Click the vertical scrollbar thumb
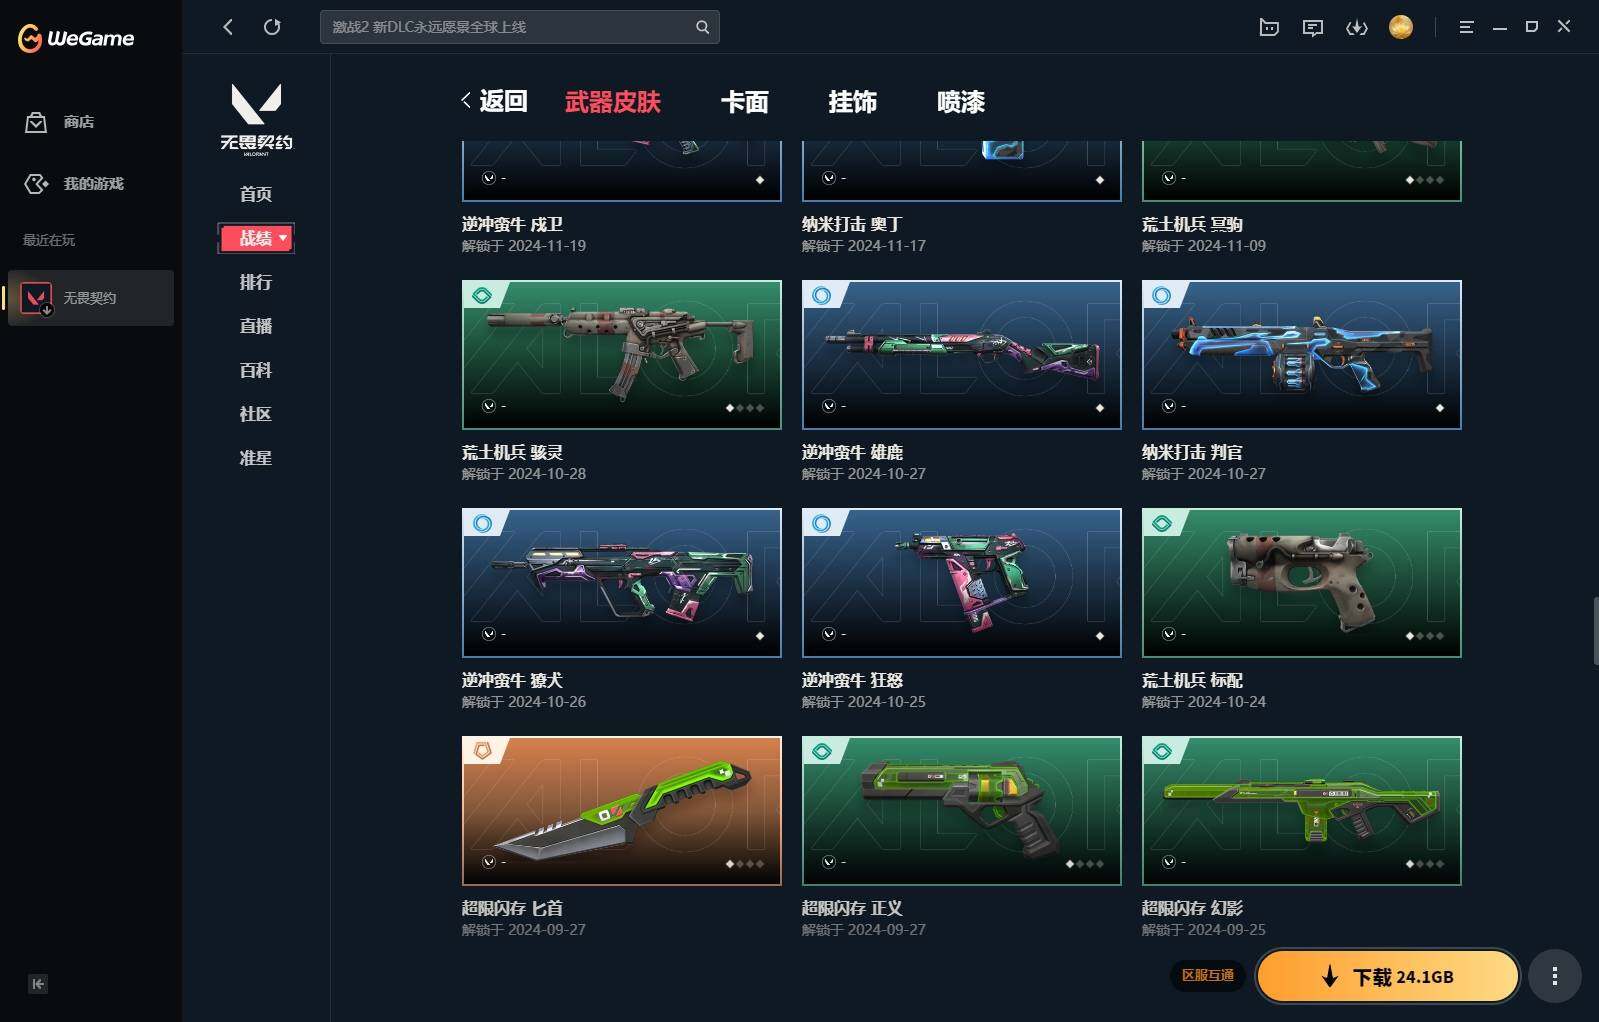Viewport: 1599px width, 1022px height. tap(1595, 630)
